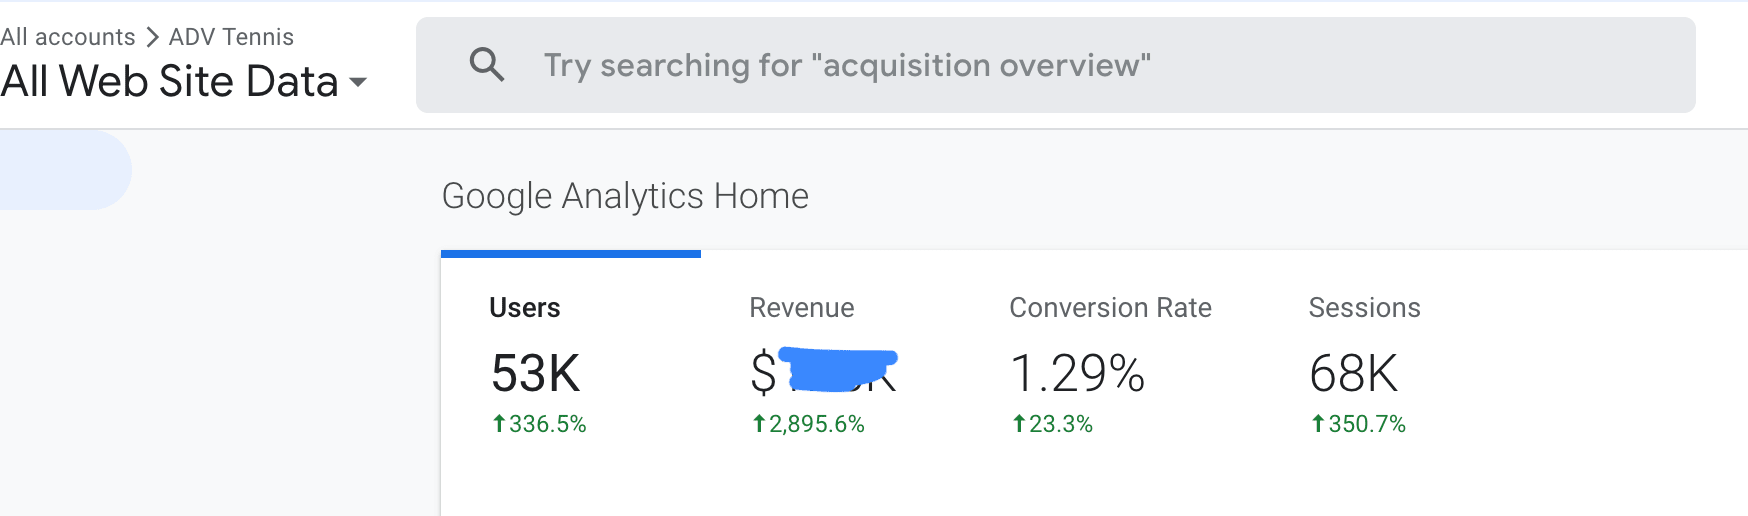Click the All Web Site Data view name
The width and height of the screenshot is (1748, 516).
pos(169,82)
